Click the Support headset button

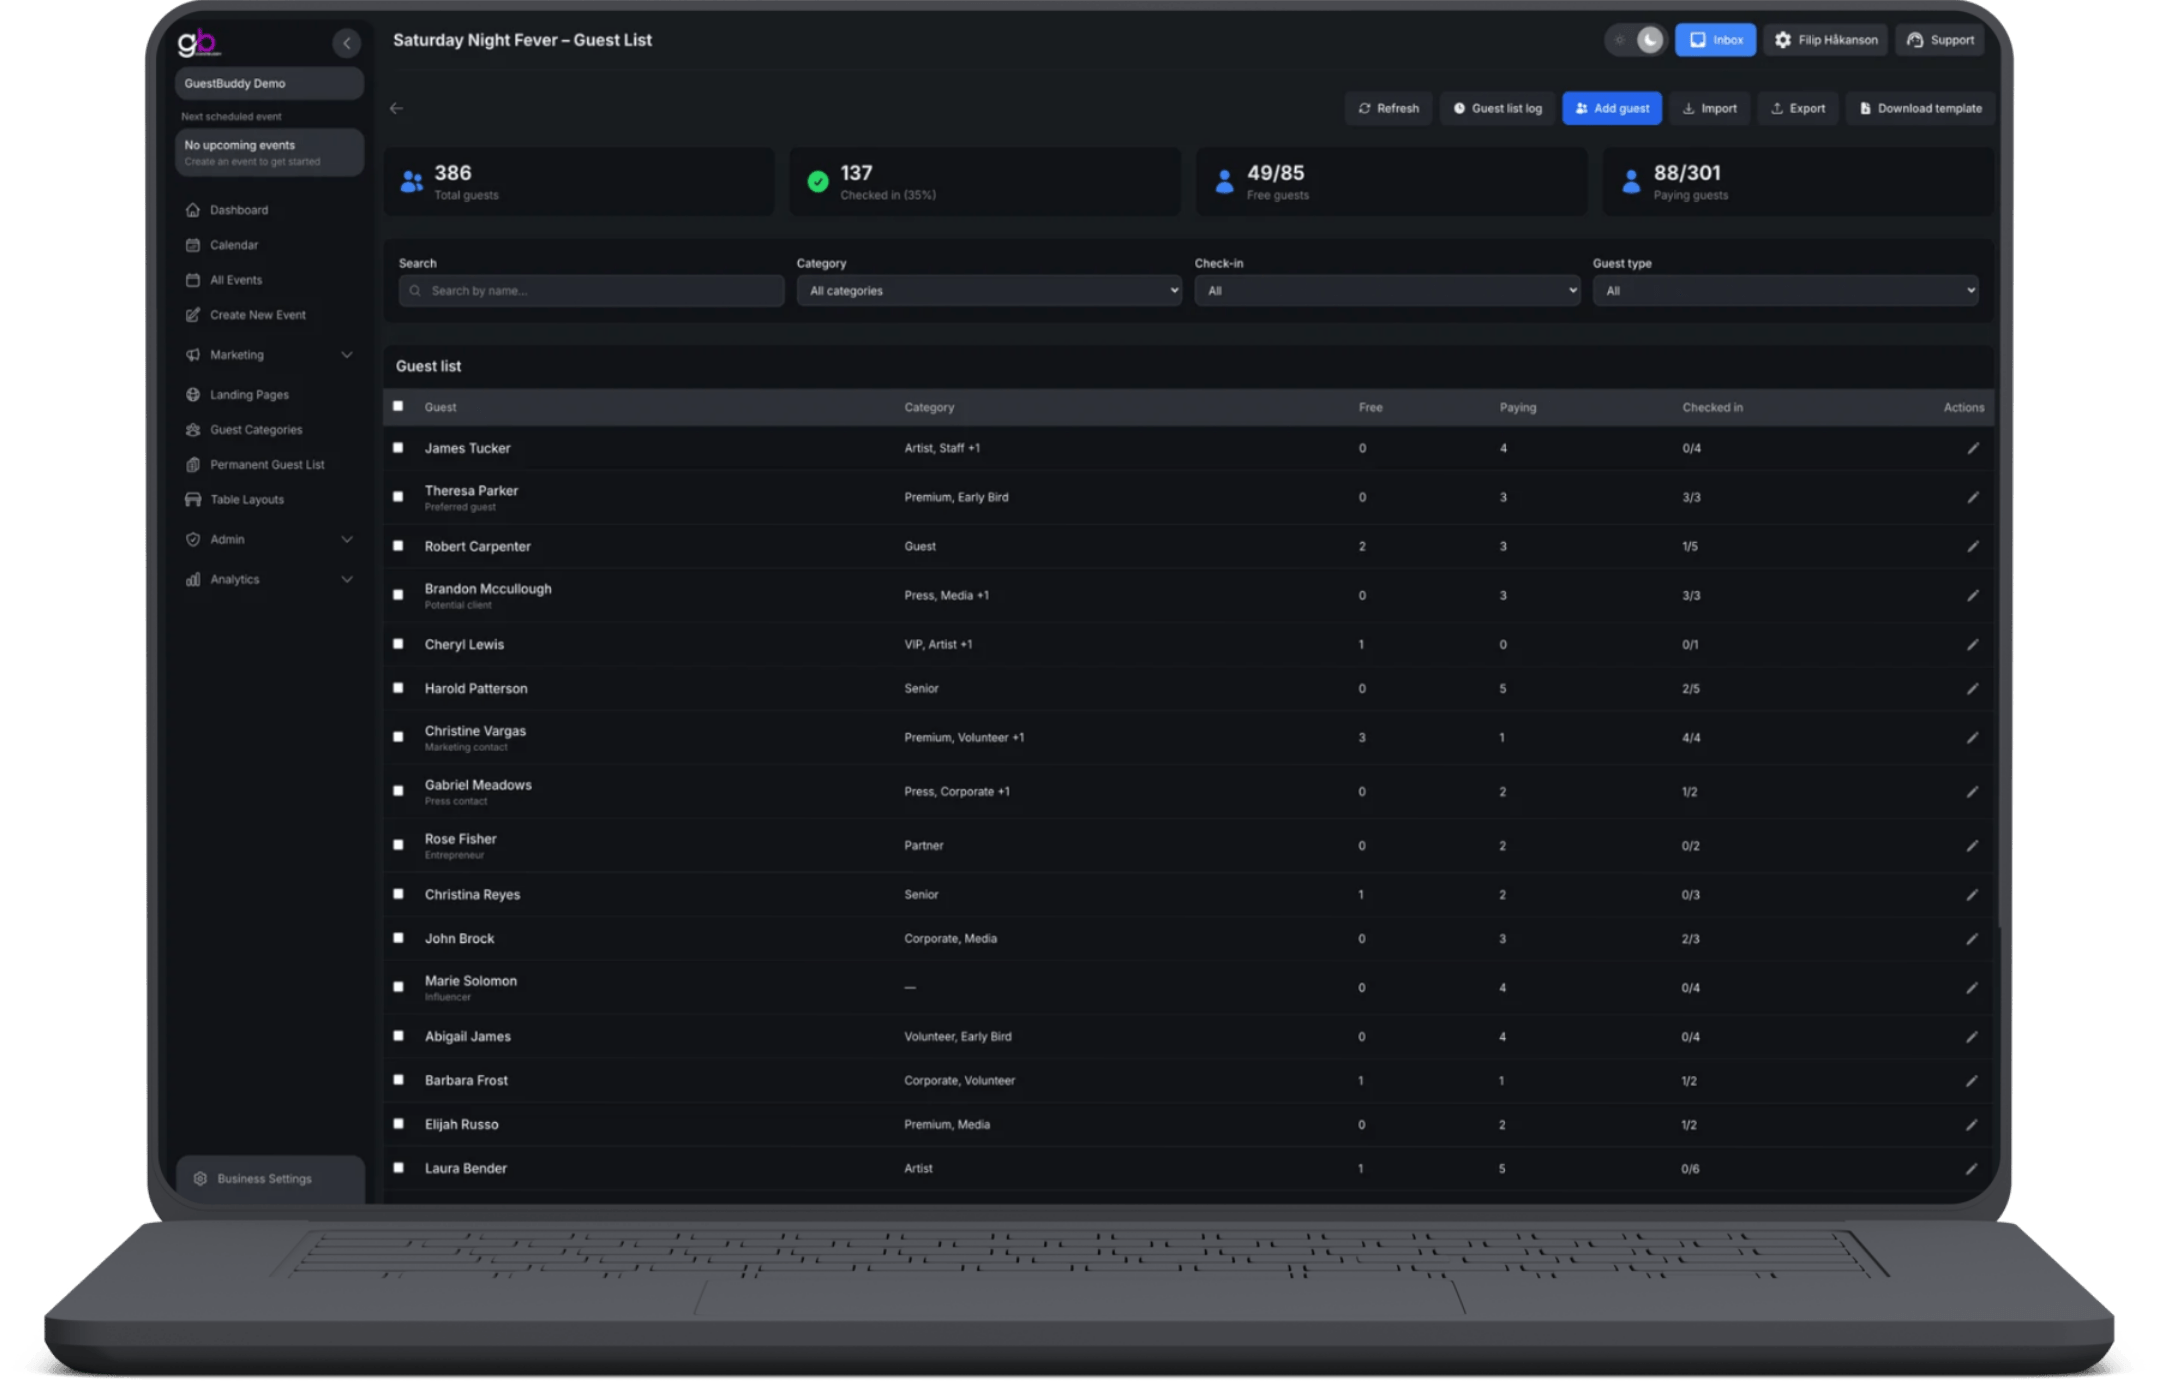1940,40
